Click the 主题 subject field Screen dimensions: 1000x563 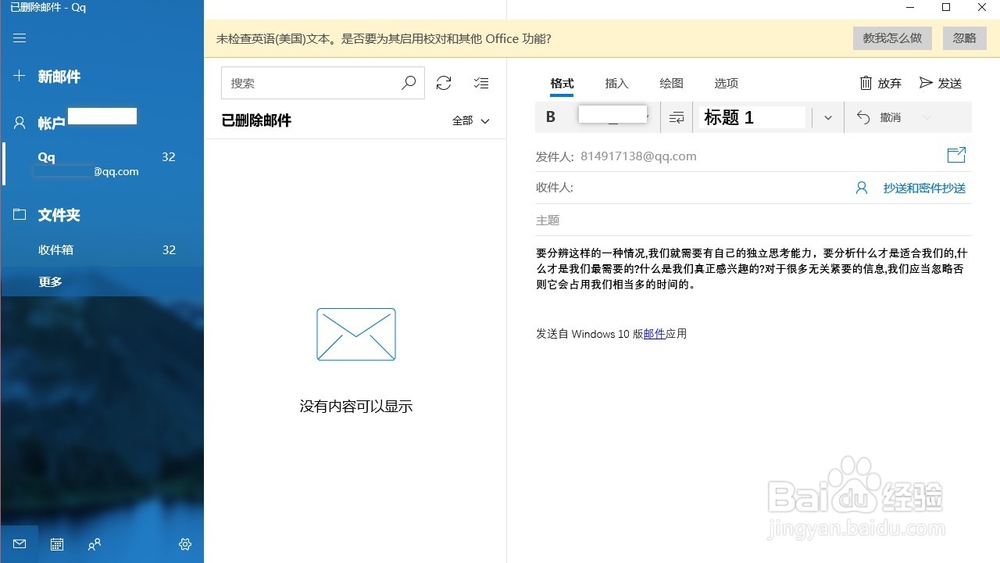[x=753, y=220]
